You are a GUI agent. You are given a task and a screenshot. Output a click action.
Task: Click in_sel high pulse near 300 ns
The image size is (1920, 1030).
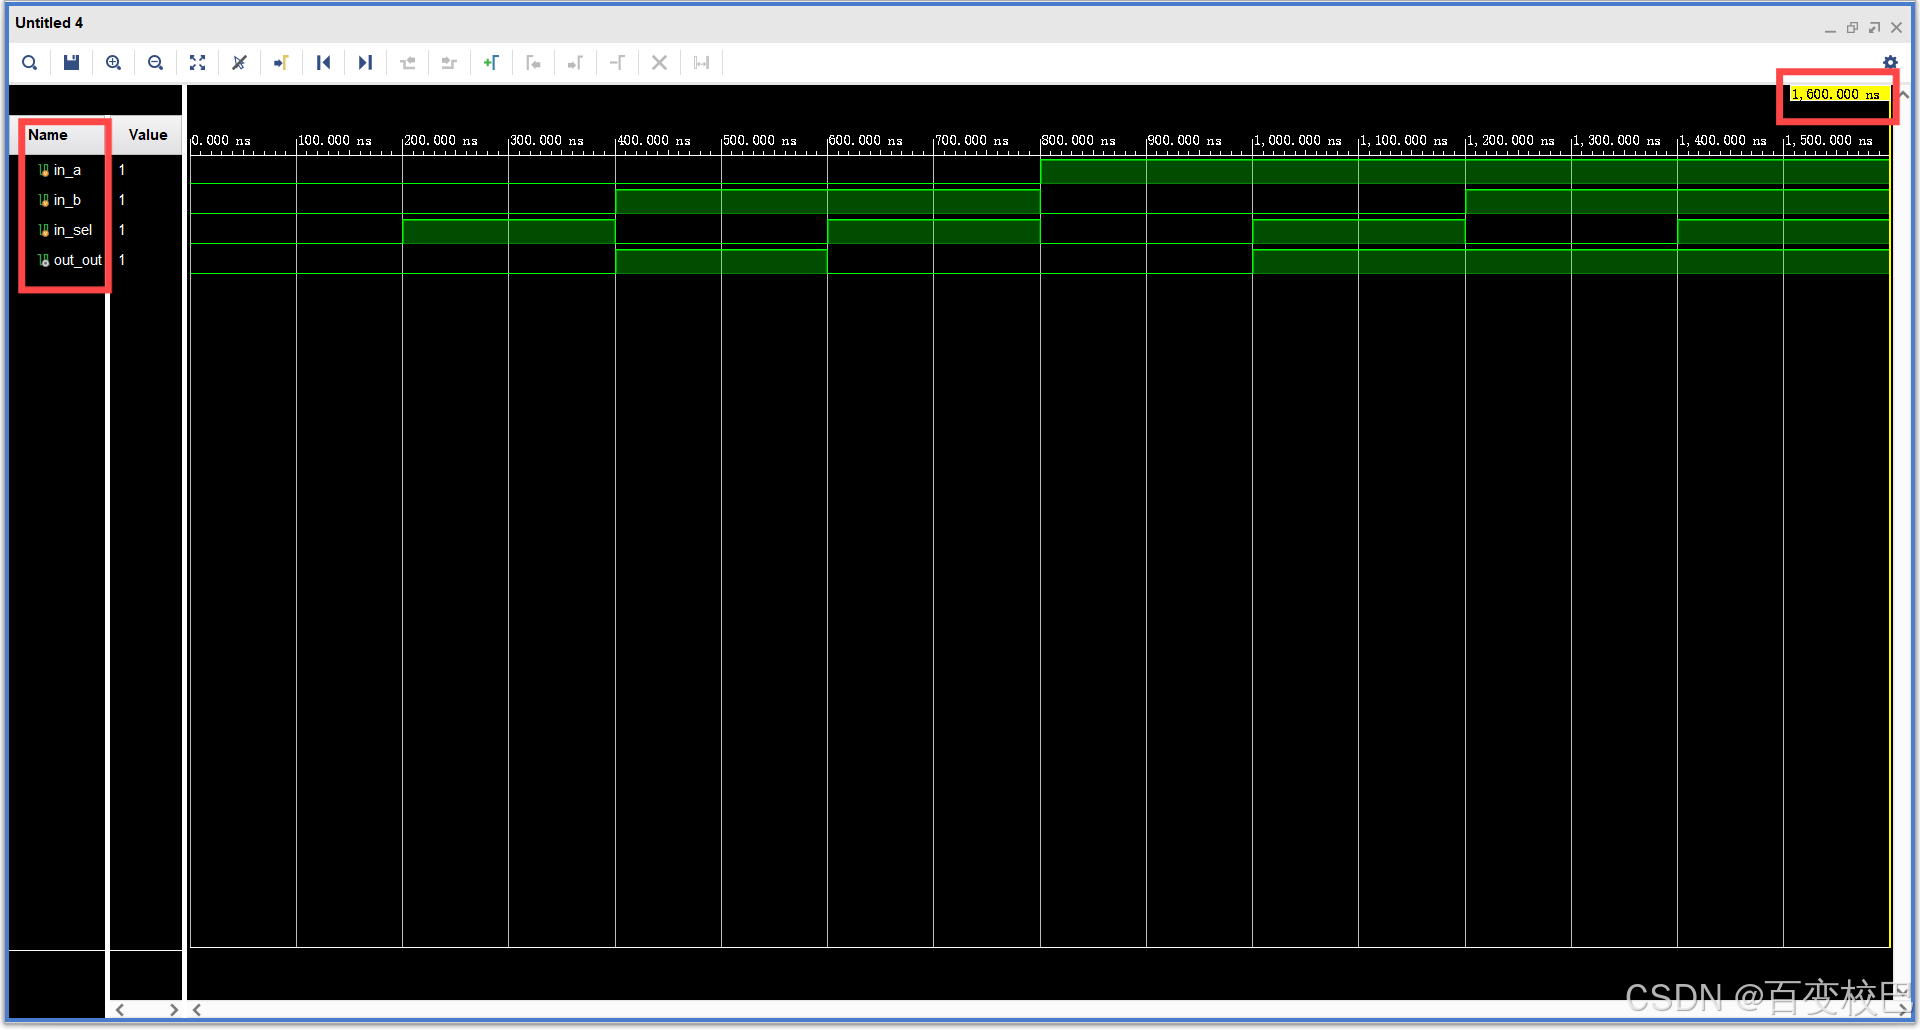(x=509, y=231)
